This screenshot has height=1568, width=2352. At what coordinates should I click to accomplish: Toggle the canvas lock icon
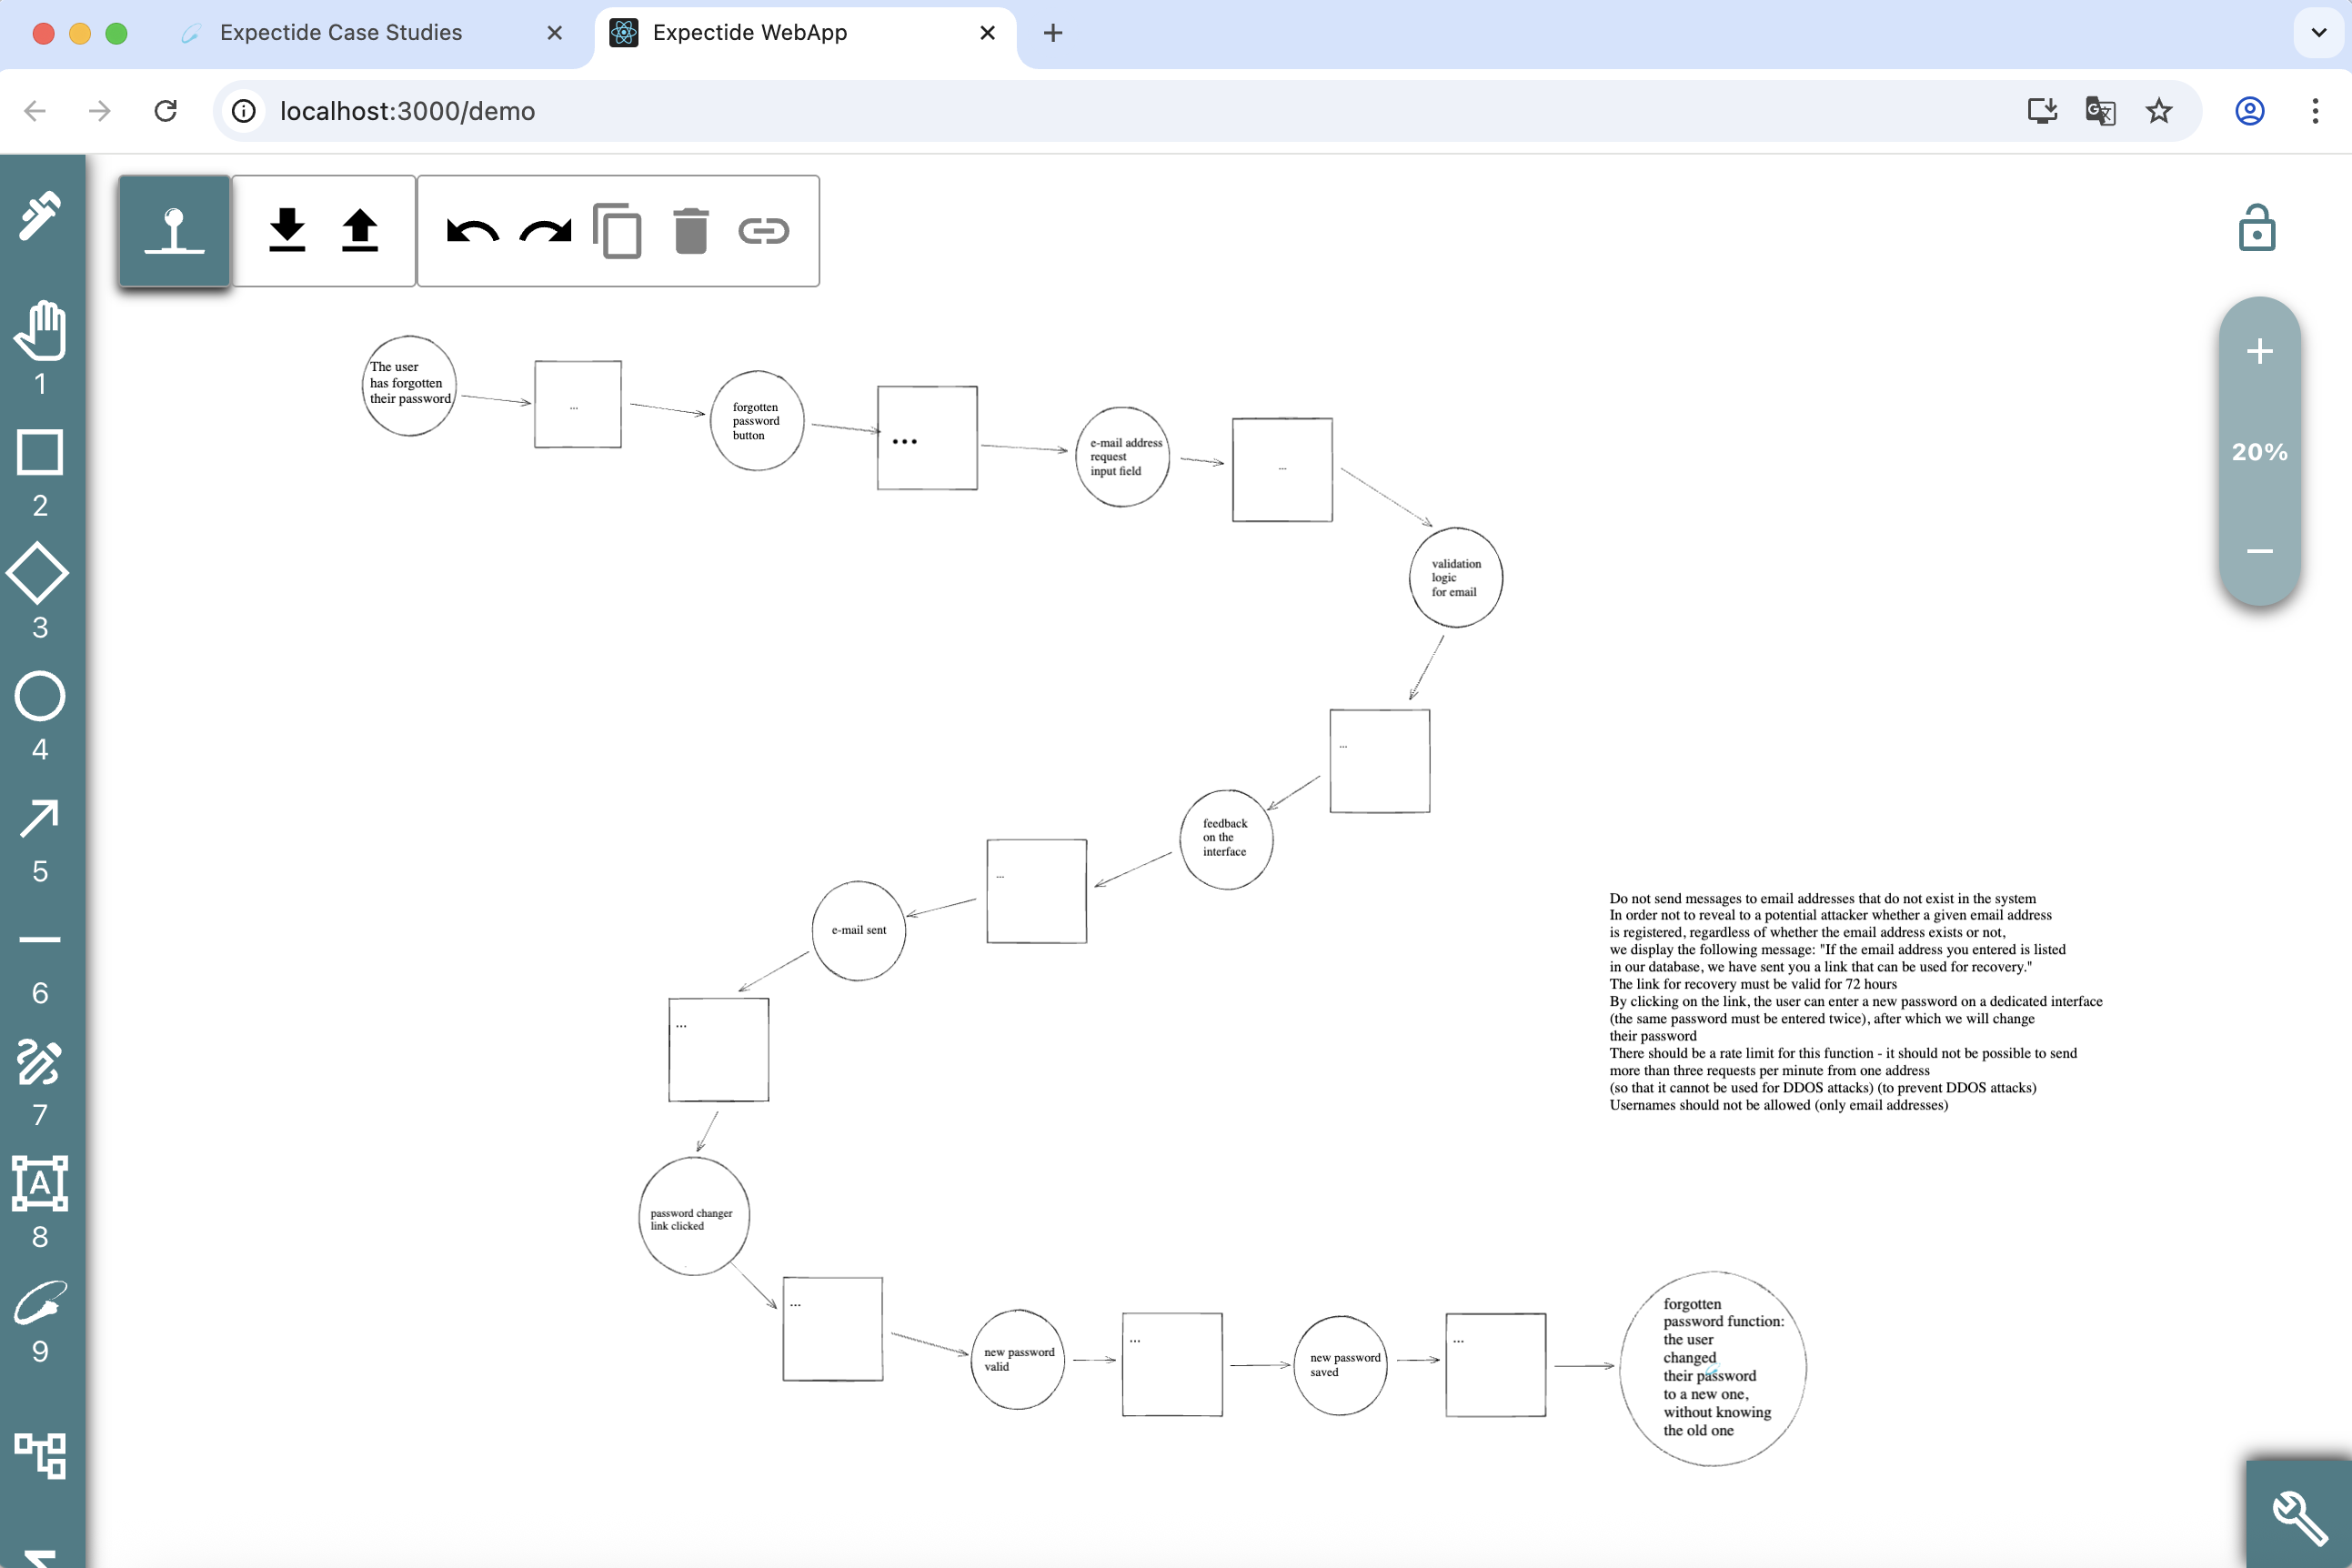pyautogui.click(x=2256, y=228)
